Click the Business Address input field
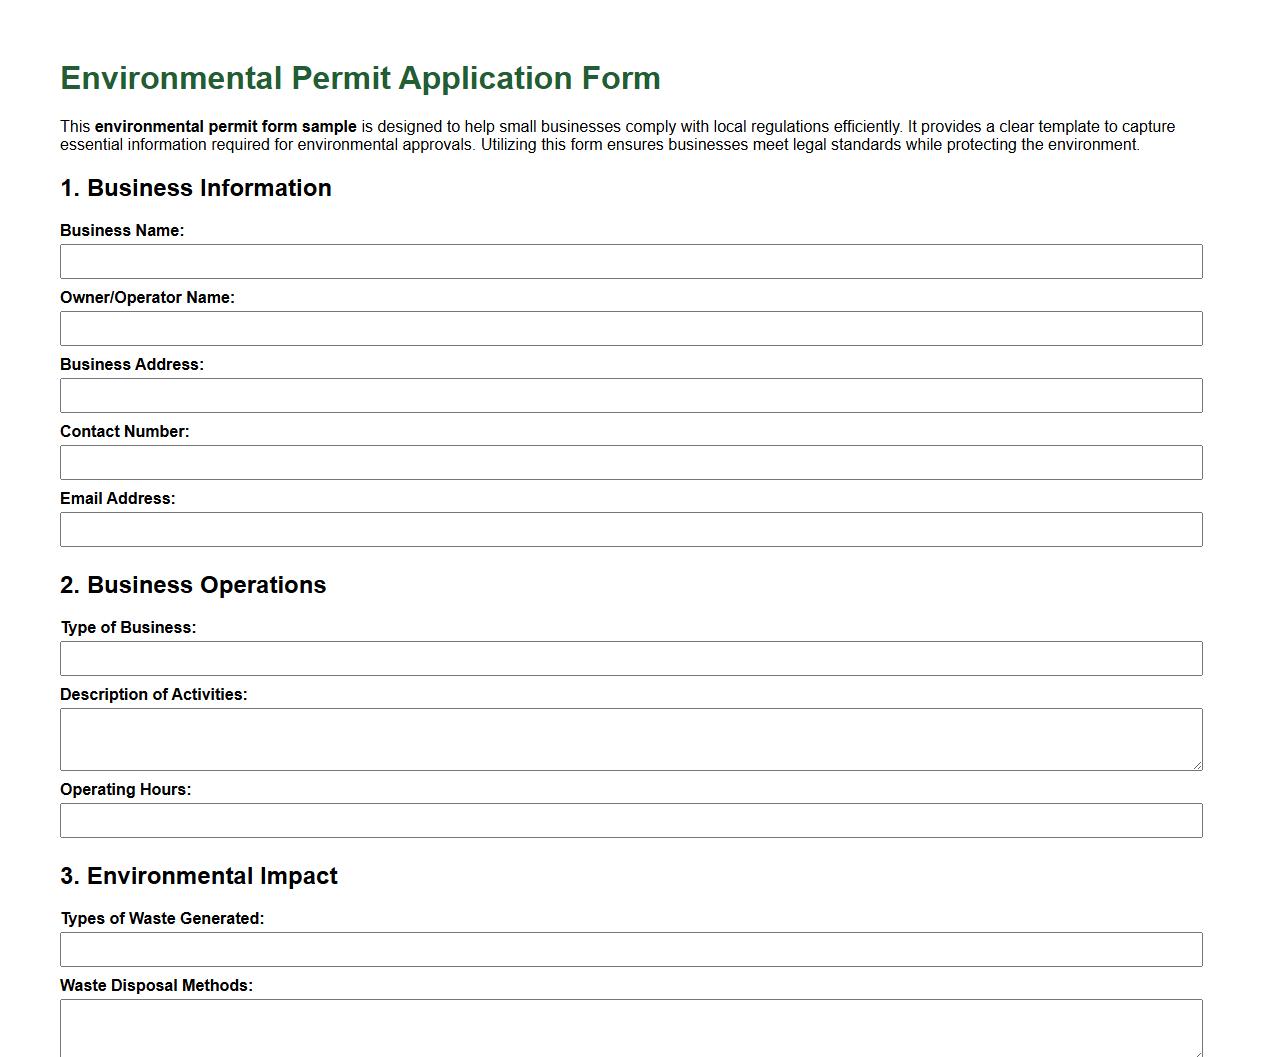 point(631,395)
